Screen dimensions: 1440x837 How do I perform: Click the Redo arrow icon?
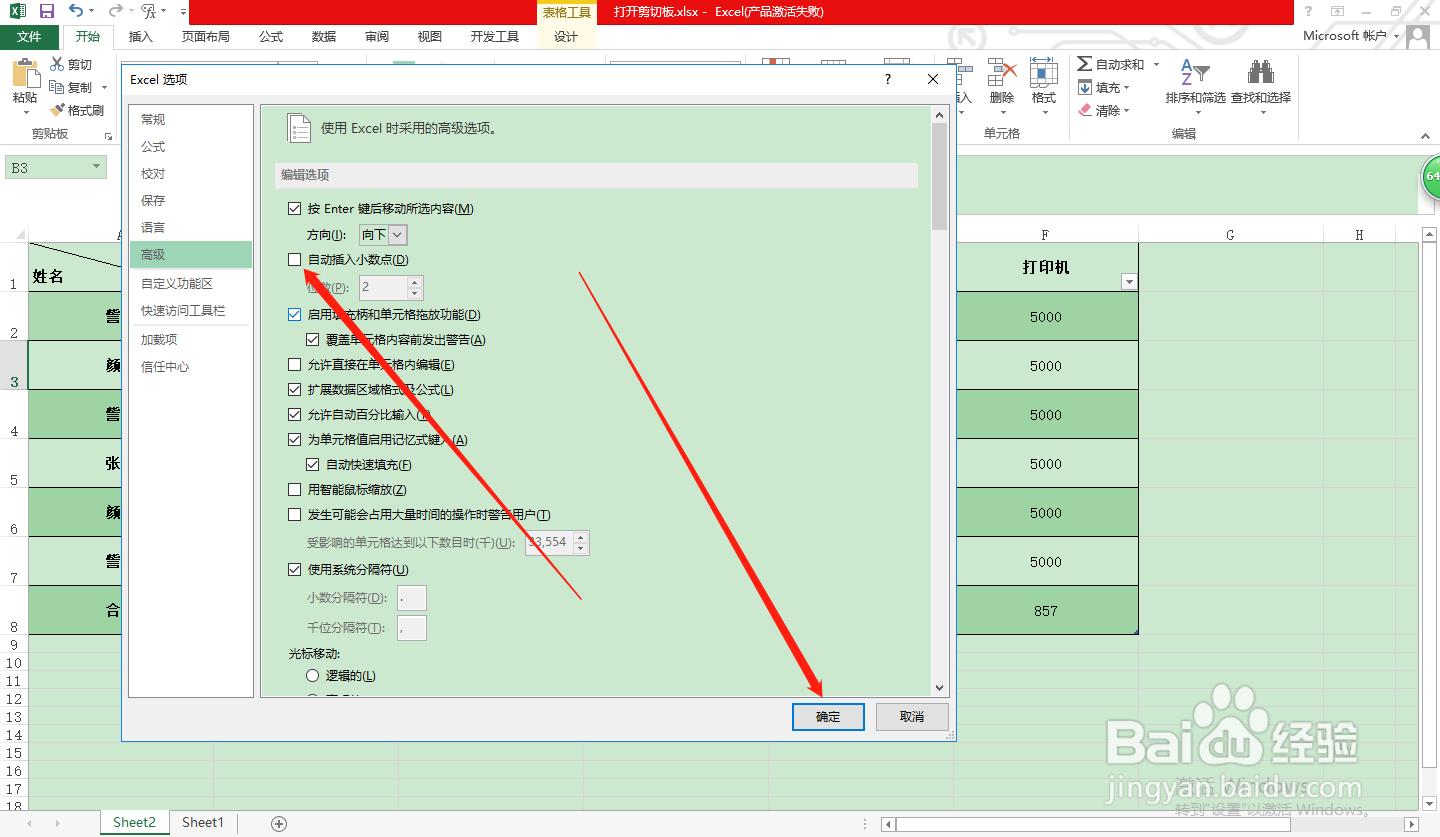116,11
